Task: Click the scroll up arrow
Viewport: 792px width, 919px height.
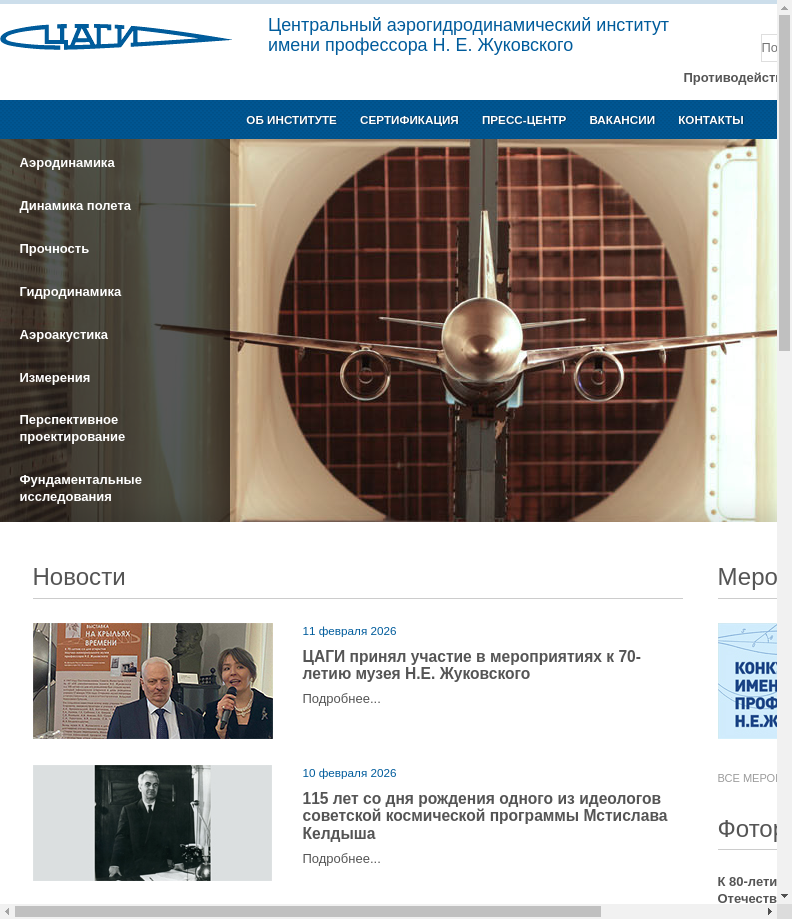Action: [x=784, y=7]
